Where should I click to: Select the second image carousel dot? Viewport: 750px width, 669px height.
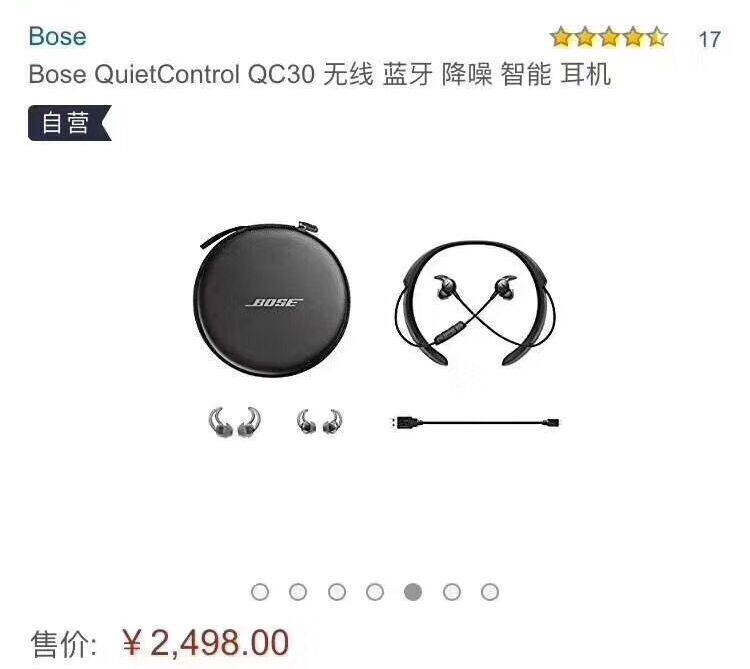click(x=298, y=592)
